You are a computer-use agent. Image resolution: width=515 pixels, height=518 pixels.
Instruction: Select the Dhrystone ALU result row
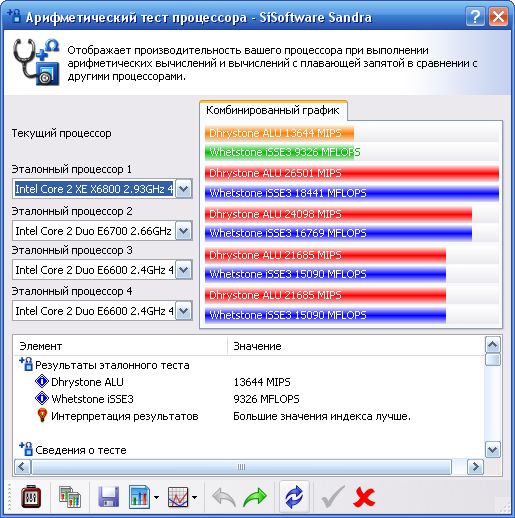[x=250, y=382]
